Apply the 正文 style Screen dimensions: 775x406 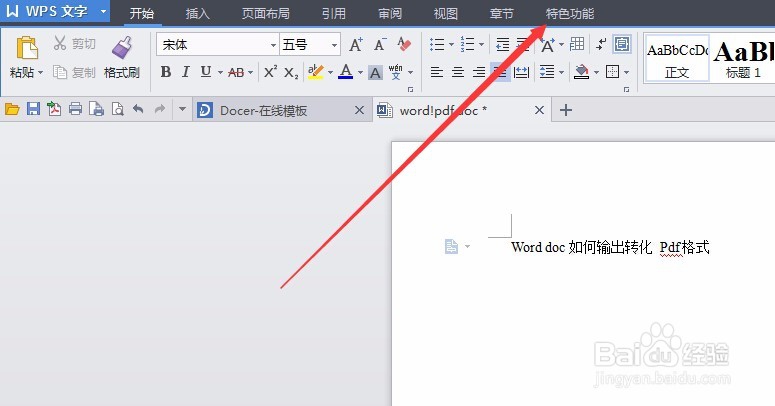[x=677, y=58]
